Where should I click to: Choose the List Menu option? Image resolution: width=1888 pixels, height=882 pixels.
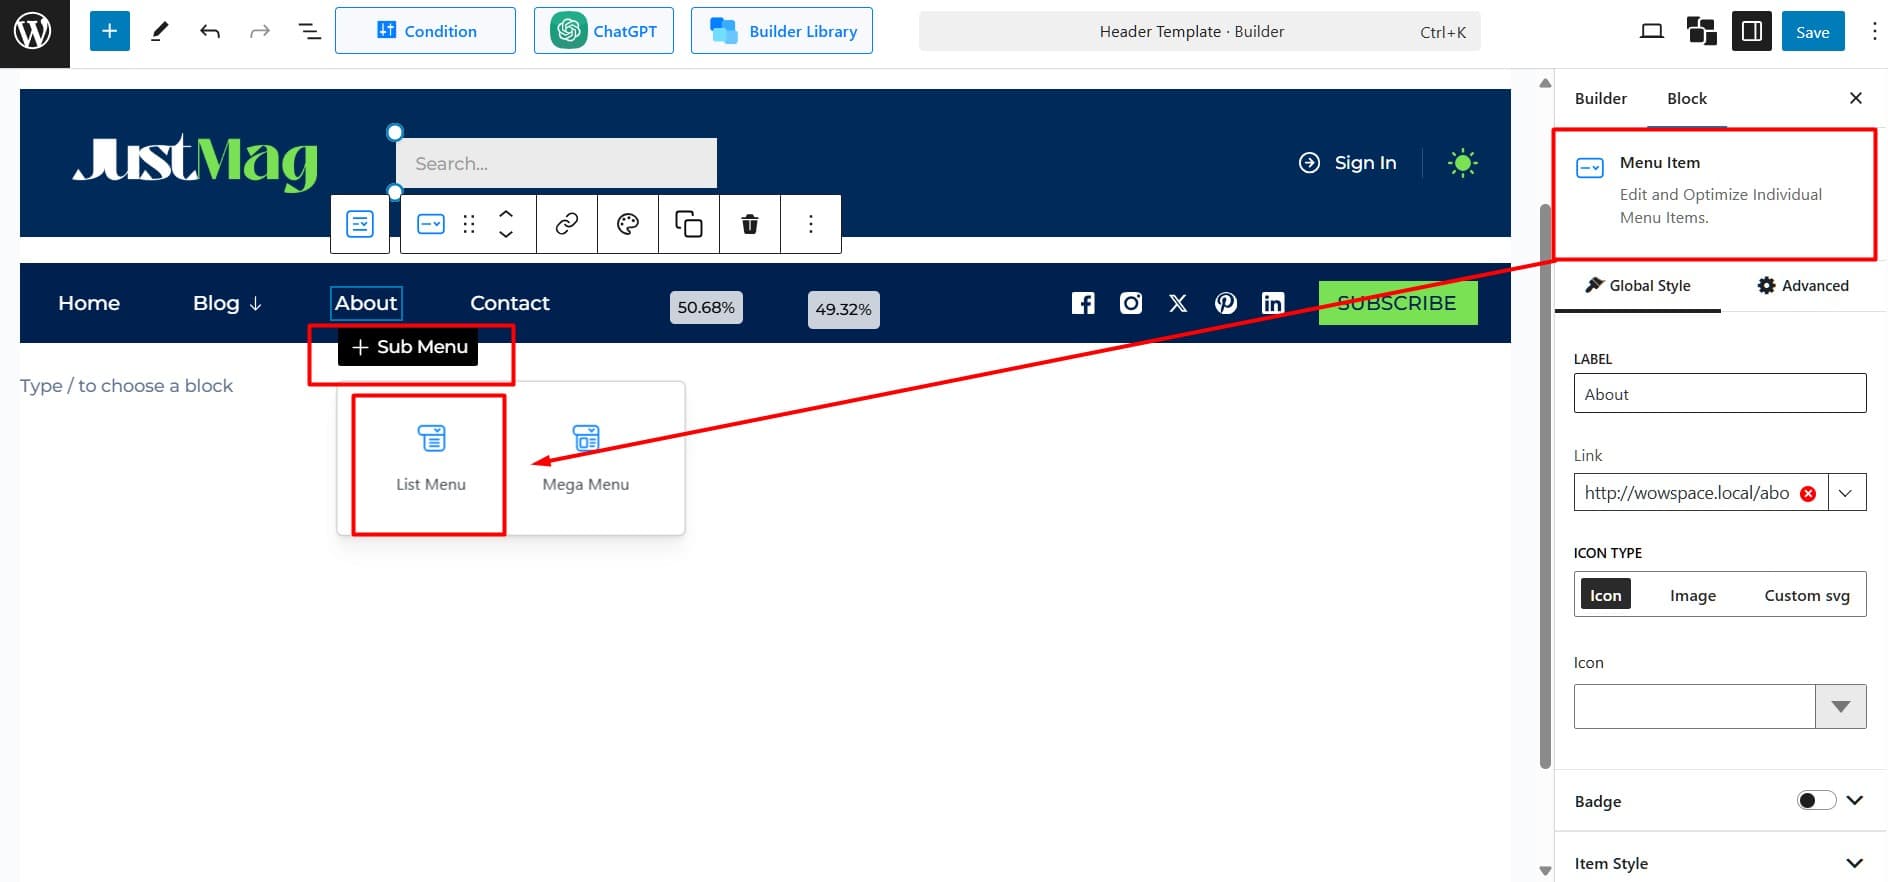[431, 458]
